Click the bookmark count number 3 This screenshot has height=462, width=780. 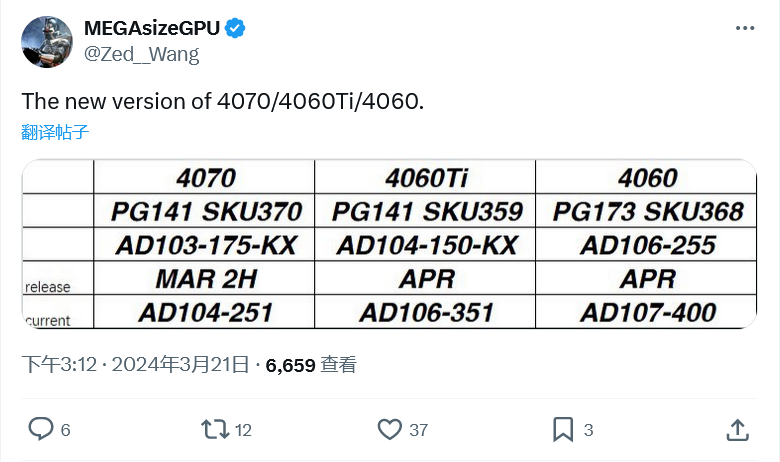point(589,430)
